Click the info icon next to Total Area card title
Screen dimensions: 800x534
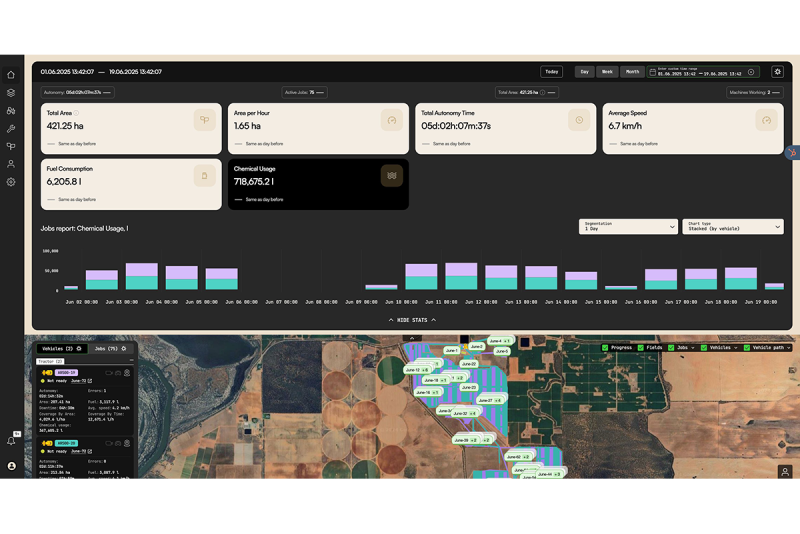(76, 113)
